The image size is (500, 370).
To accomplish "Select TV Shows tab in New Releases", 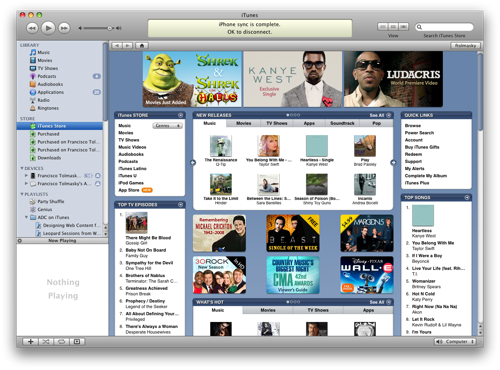I will 277,123.
